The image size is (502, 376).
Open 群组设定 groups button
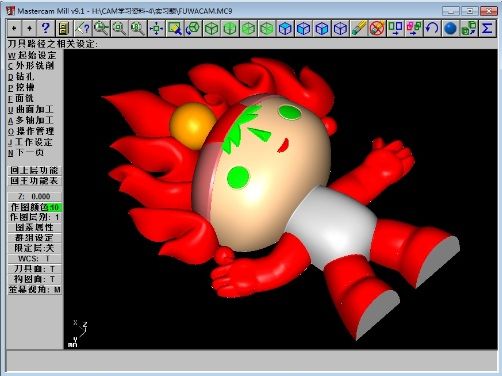[34, 238]
